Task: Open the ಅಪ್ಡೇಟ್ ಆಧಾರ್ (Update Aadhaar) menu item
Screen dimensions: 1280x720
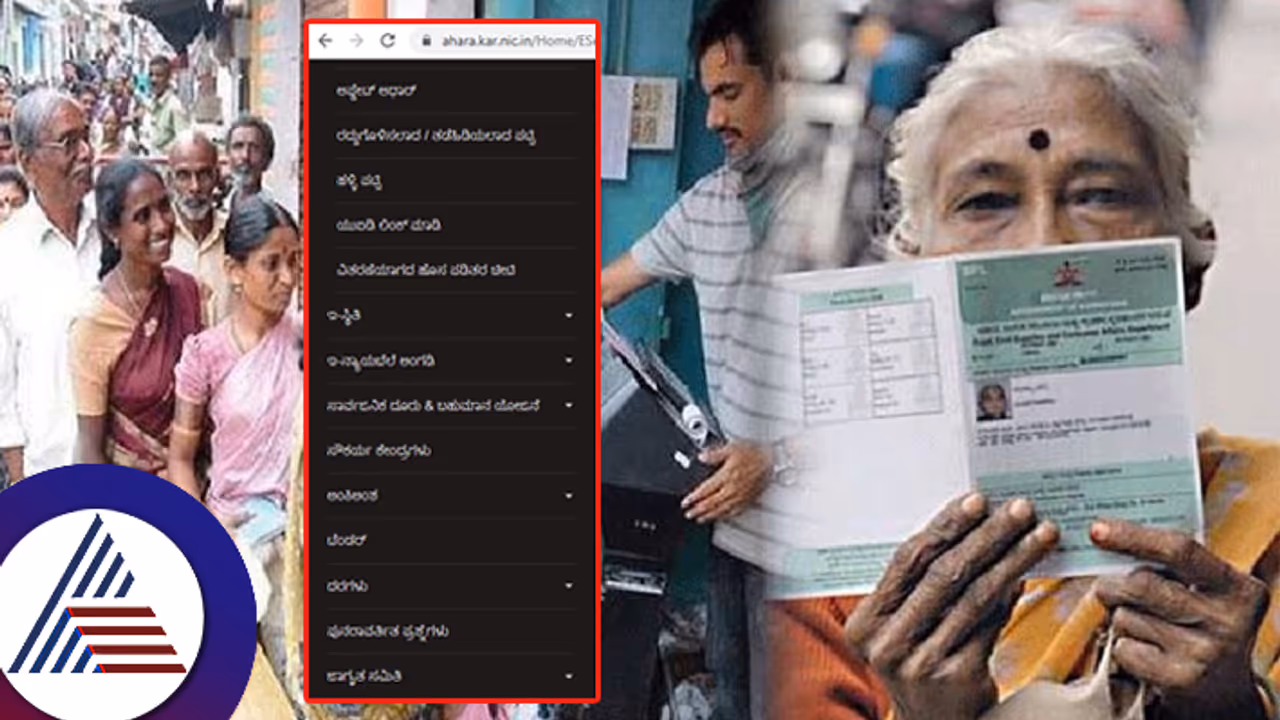Action: pos(376,90)
